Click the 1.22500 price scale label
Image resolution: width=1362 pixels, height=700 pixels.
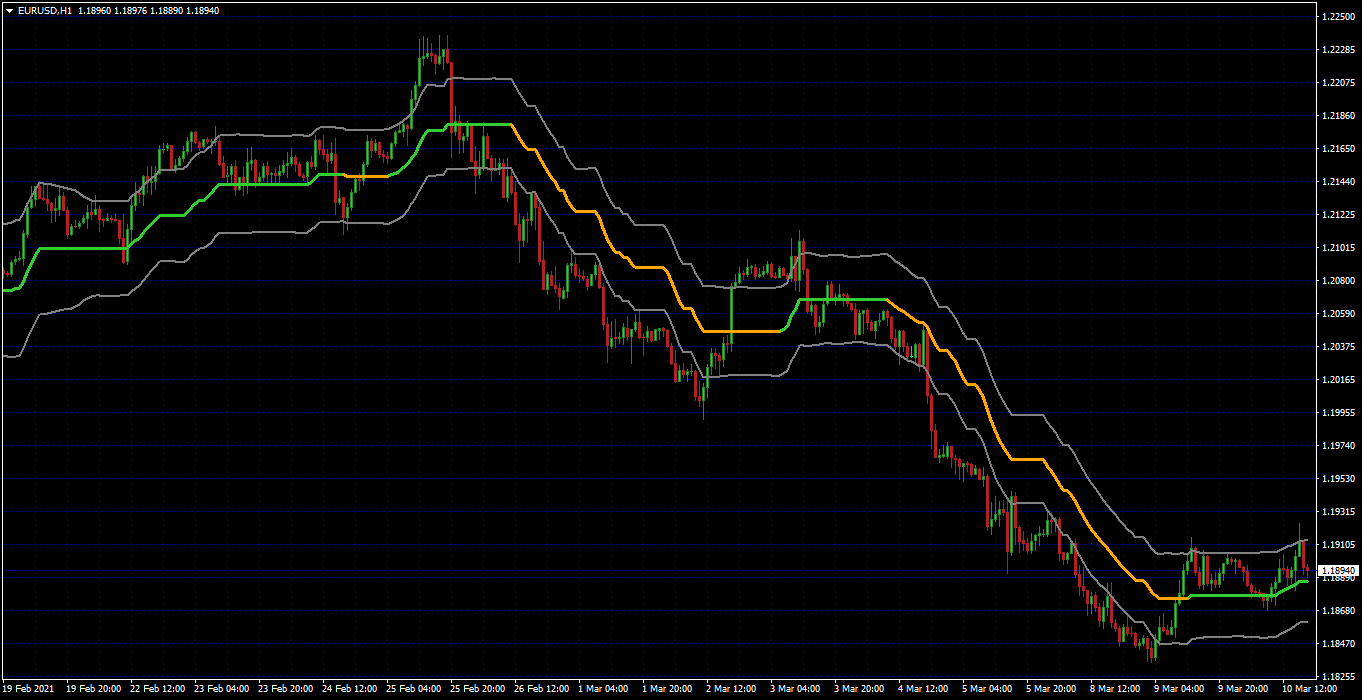[x=1338, y=17]
